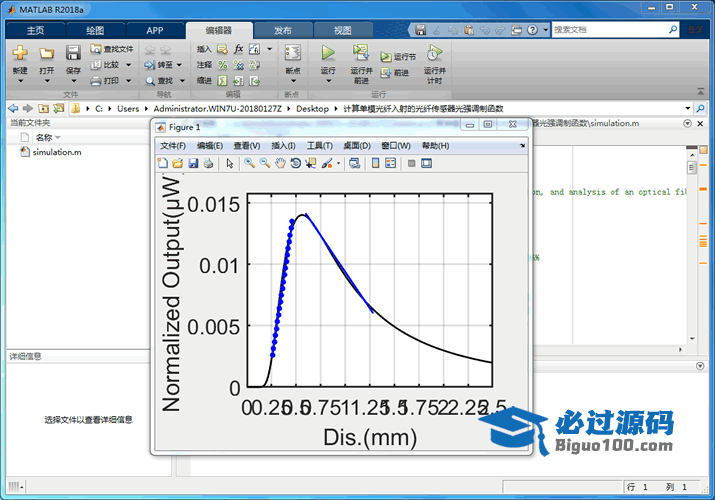The width and height of the screenshot is (715, 500).
Task: Open the 编辑(E) menu in Figure 1
Action: (x=210, y=146)
